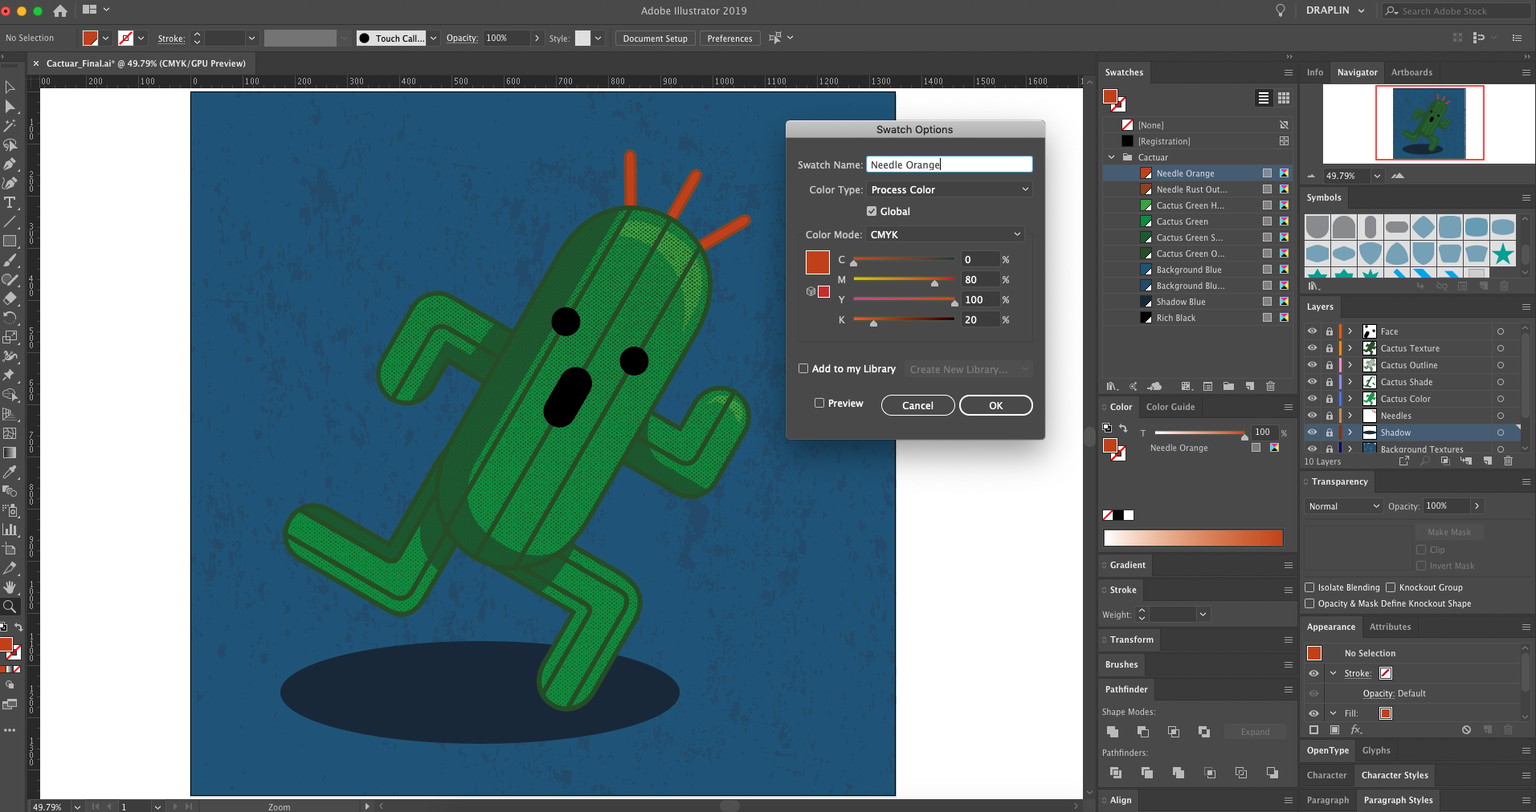Click the OK button in Swatch Options
Screen dimensions: 1536x812
995,405
